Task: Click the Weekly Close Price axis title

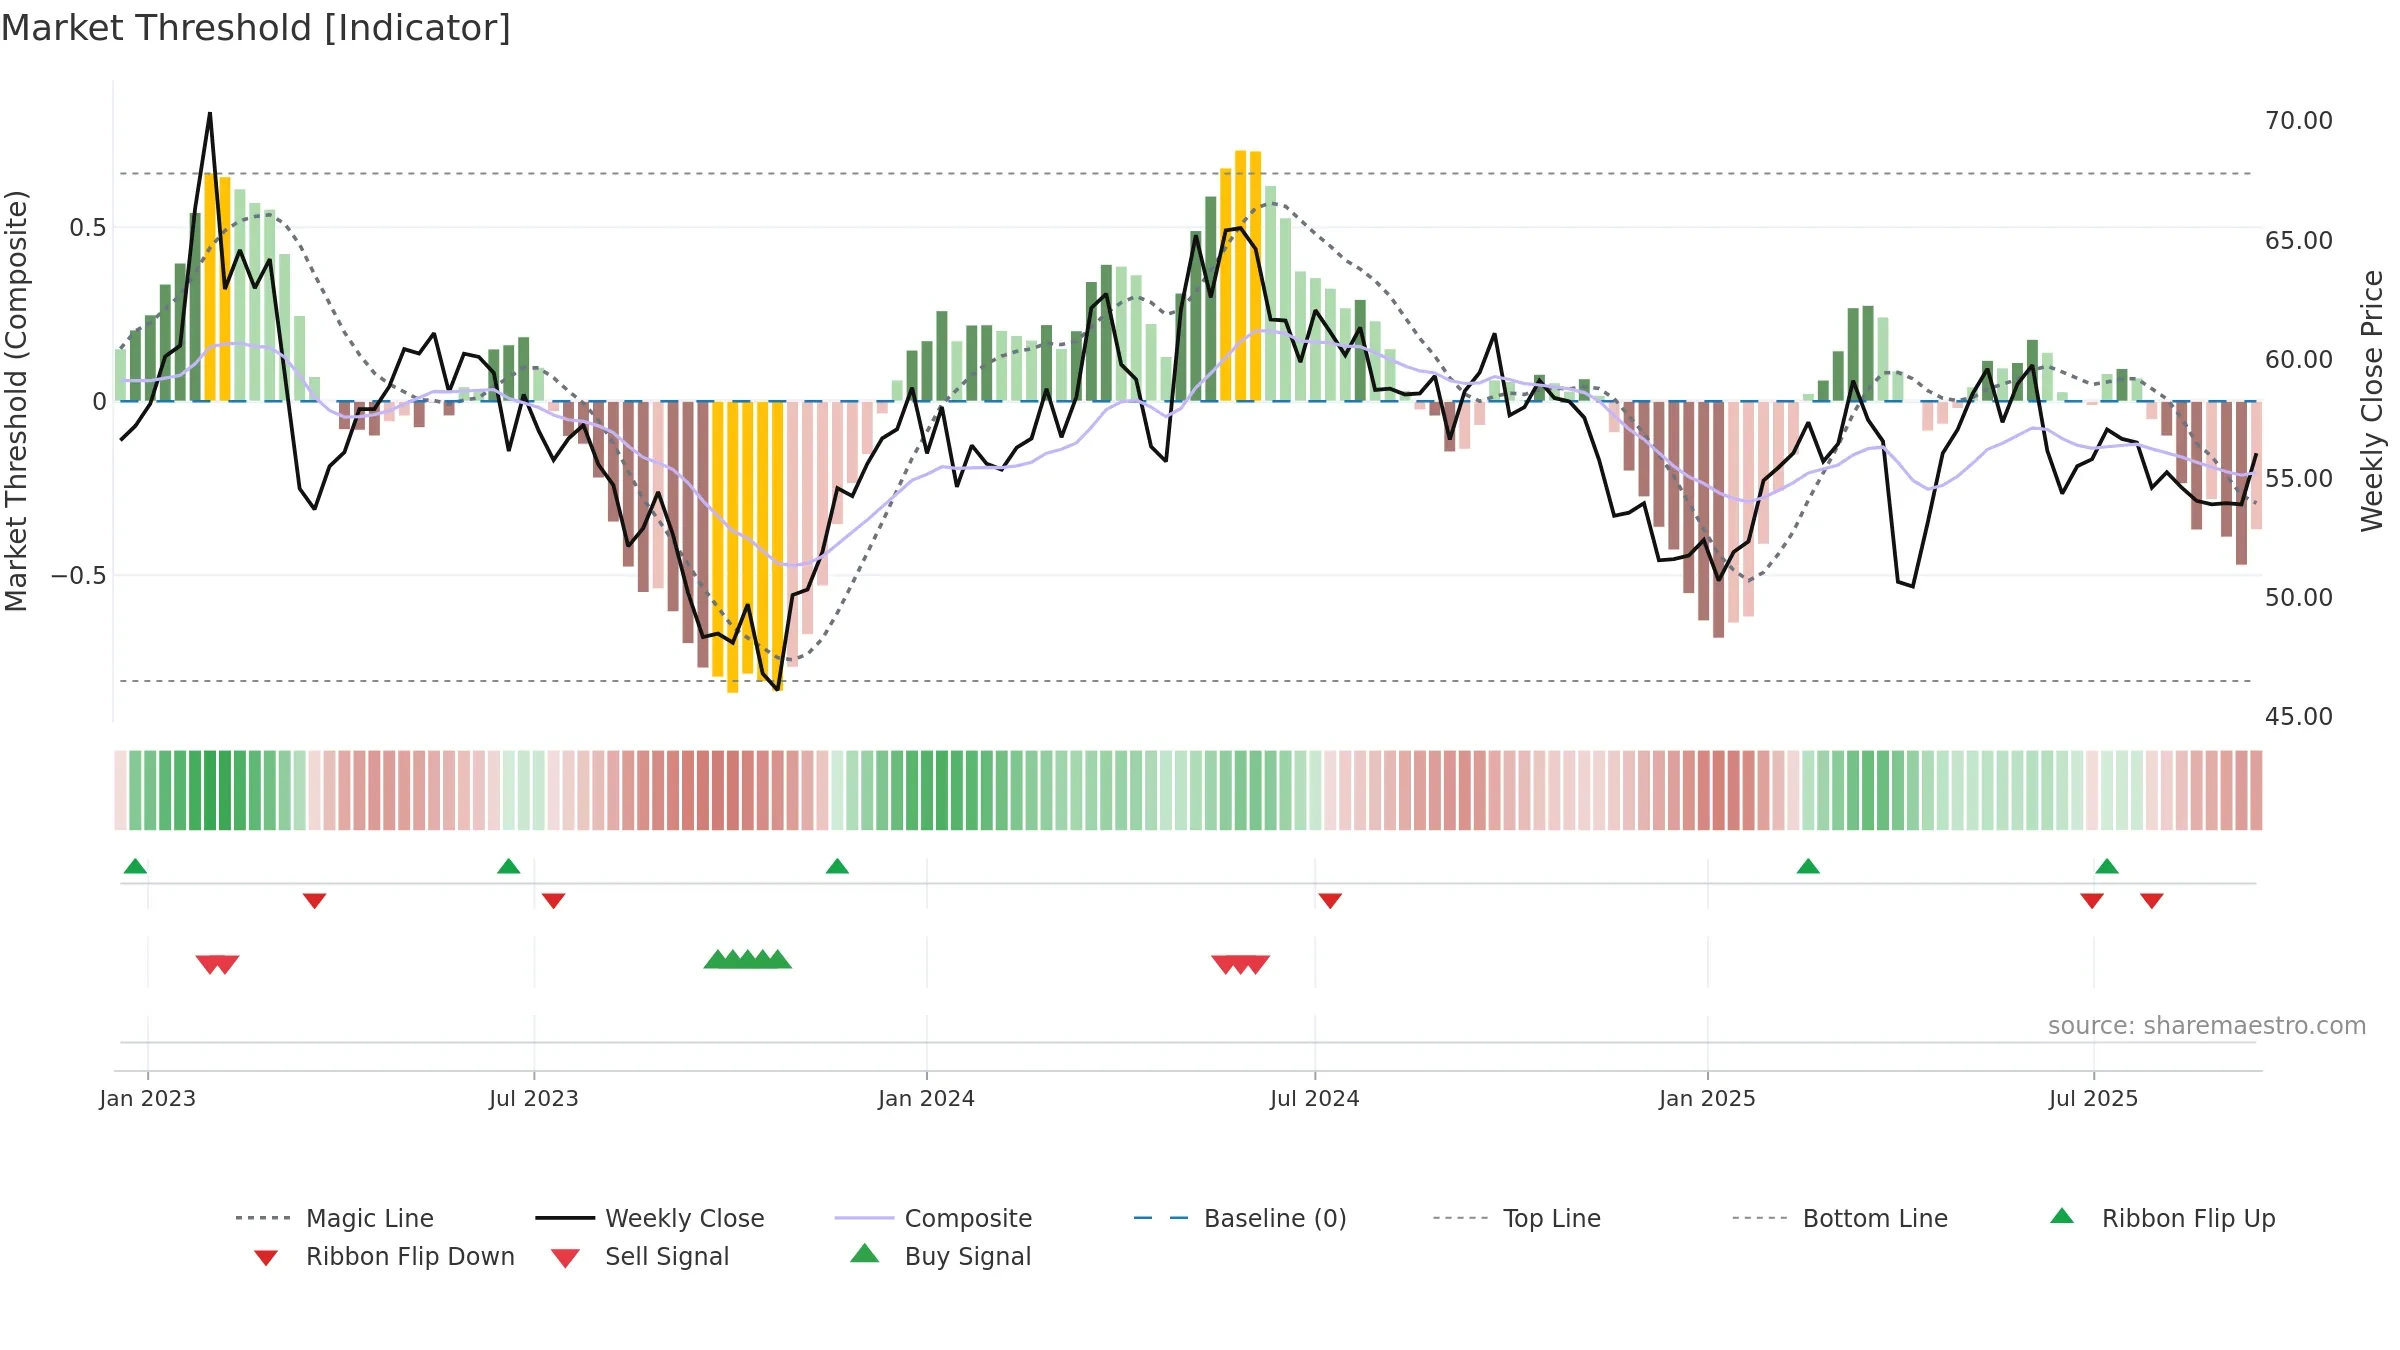Action: click(2372, 400)
